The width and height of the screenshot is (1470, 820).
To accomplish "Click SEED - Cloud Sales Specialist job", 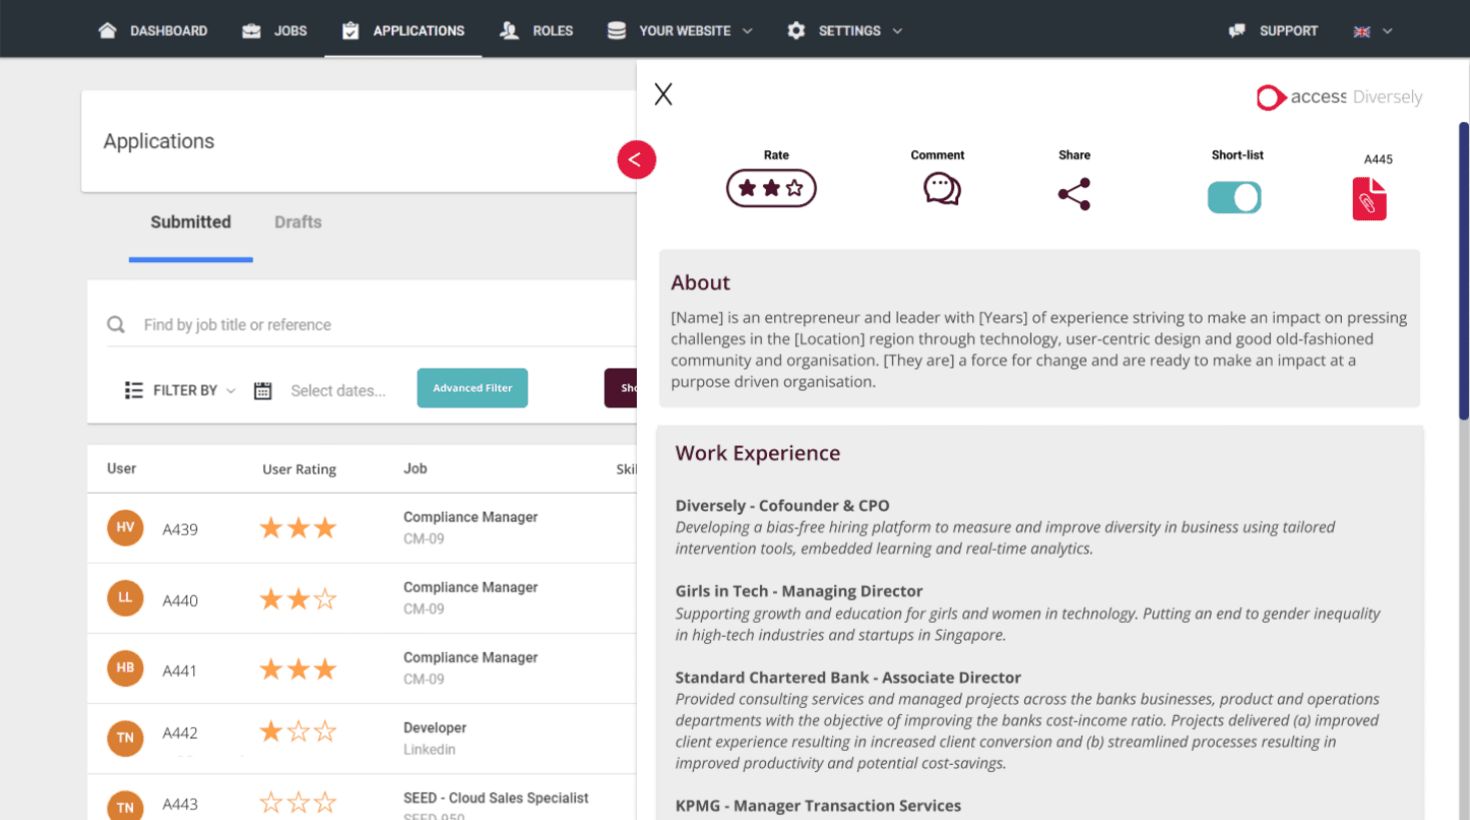I will coord(496,798).
